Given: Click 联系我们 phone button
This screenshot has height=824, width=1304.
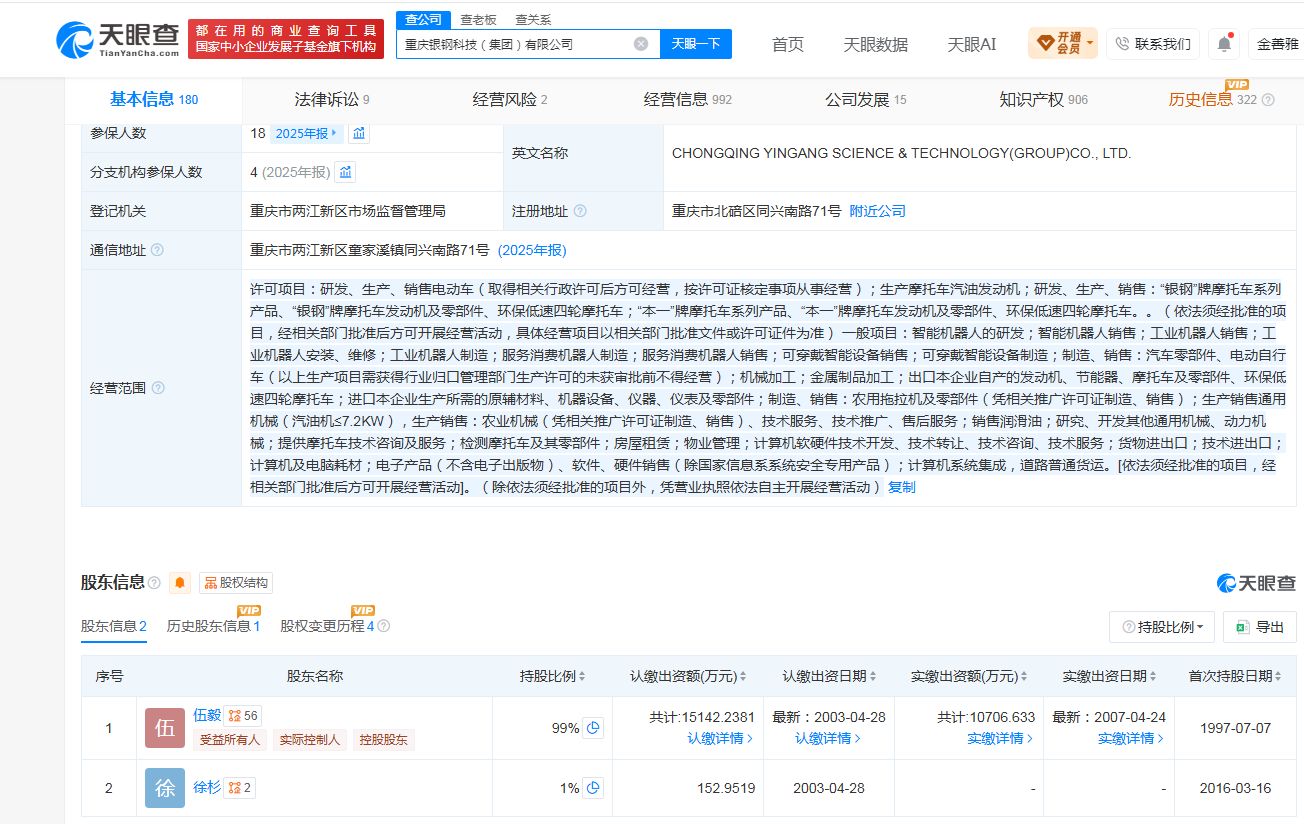Looking at the screenshot, I should 1152,44.
